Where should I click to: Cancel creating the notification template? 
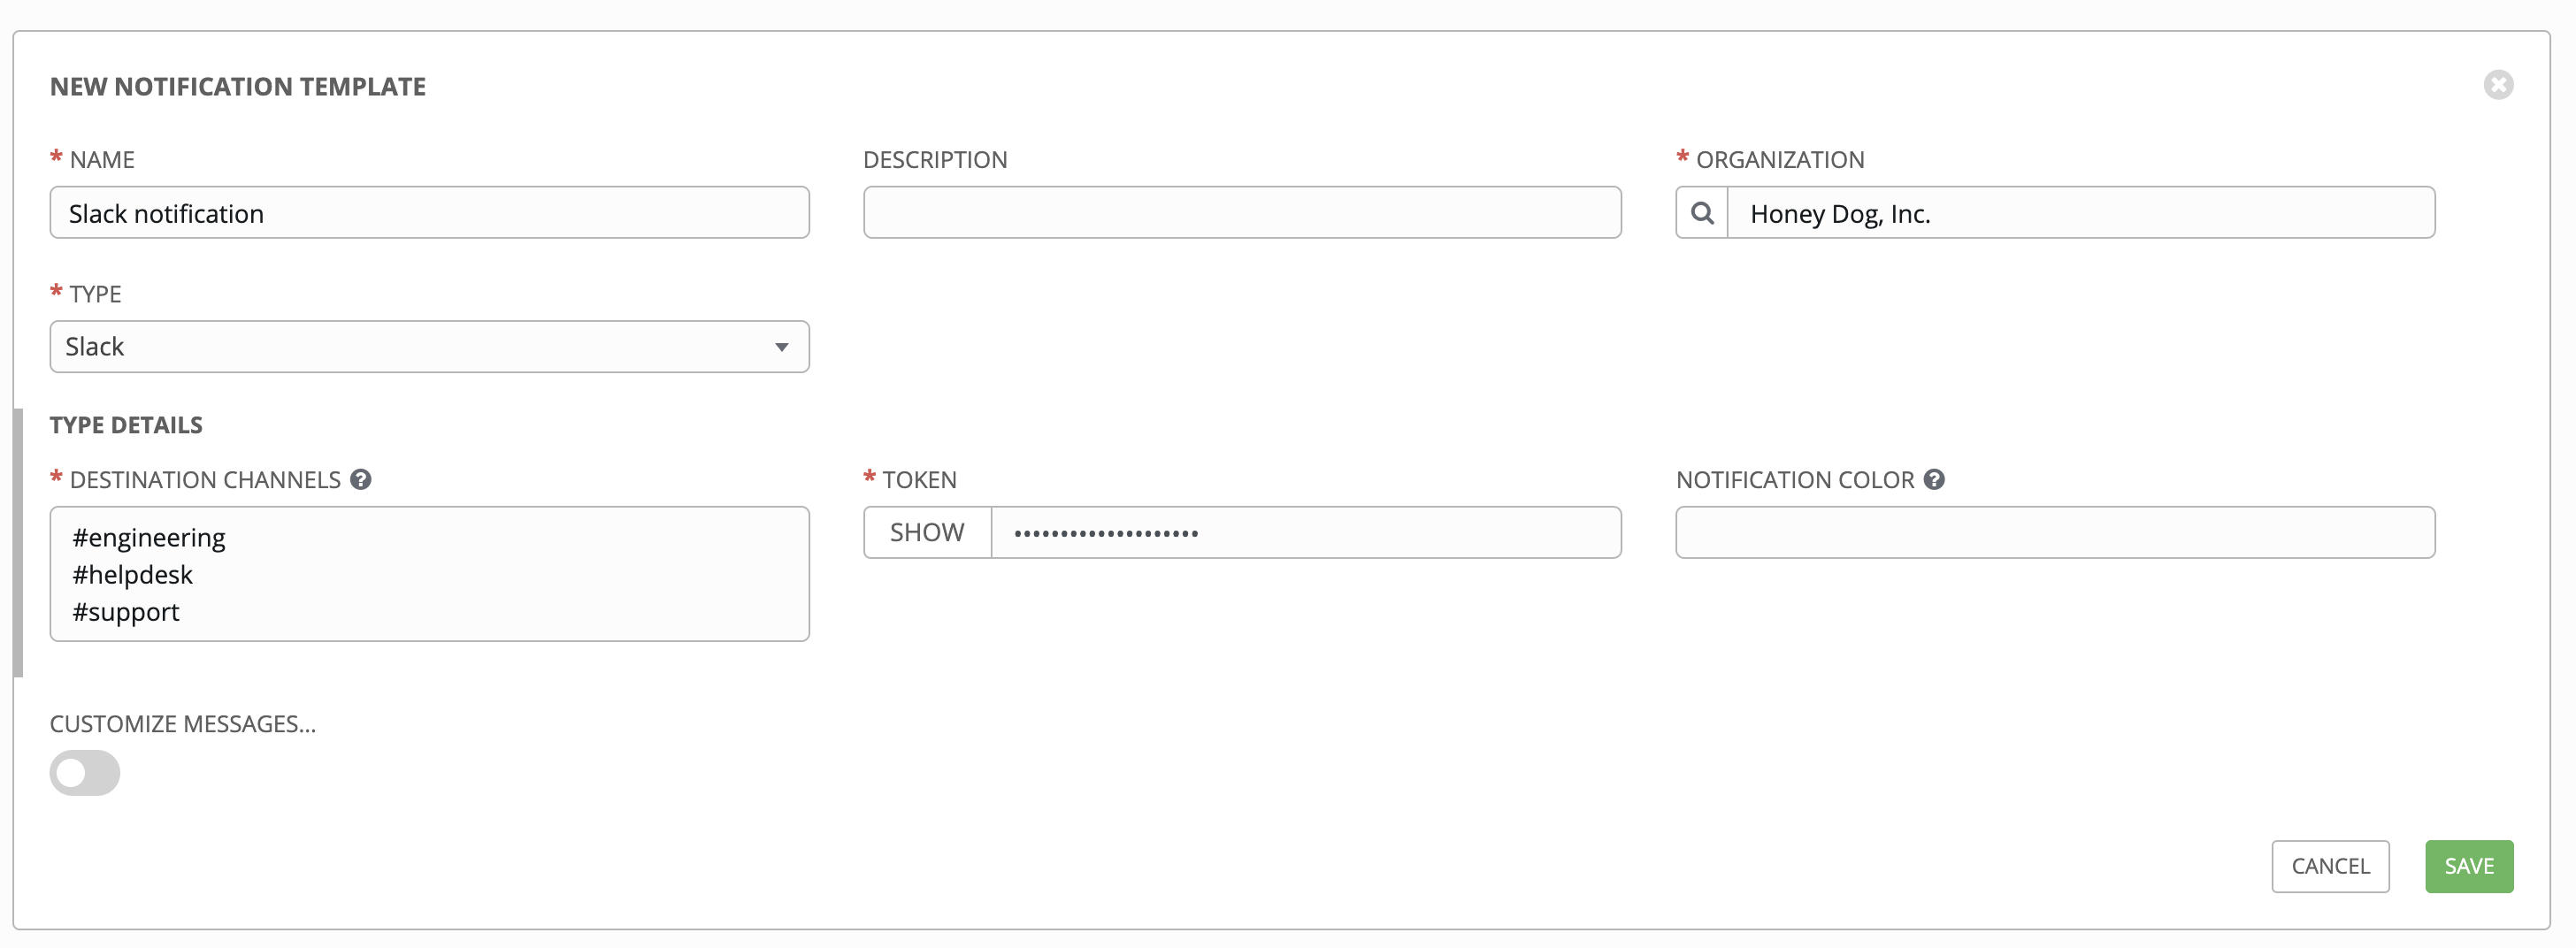[2329, 866]
